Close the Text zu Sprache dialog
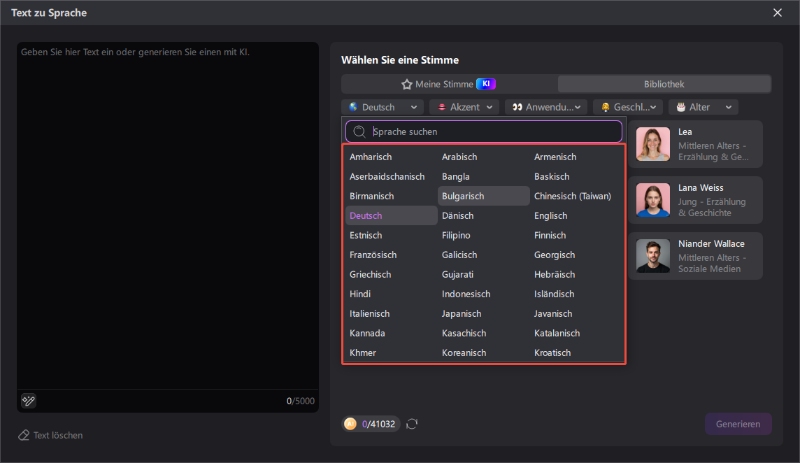 coord(777,13)
